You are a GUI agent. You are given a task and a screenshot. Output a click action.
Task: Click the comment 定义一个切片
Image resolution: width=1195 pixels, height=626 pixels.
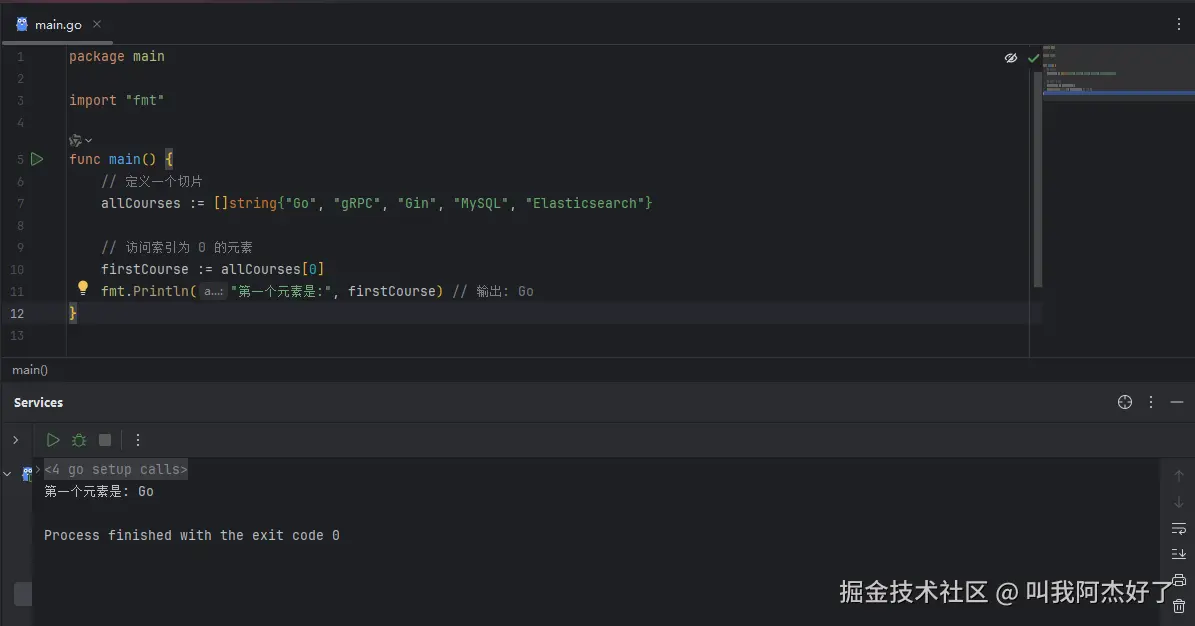tap(152, 181)
